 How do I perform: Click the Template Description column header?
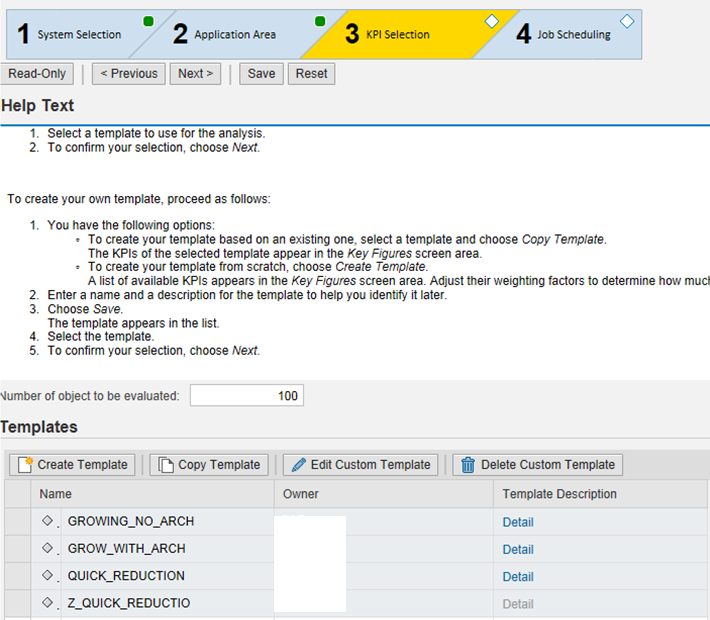coord(600,494)
